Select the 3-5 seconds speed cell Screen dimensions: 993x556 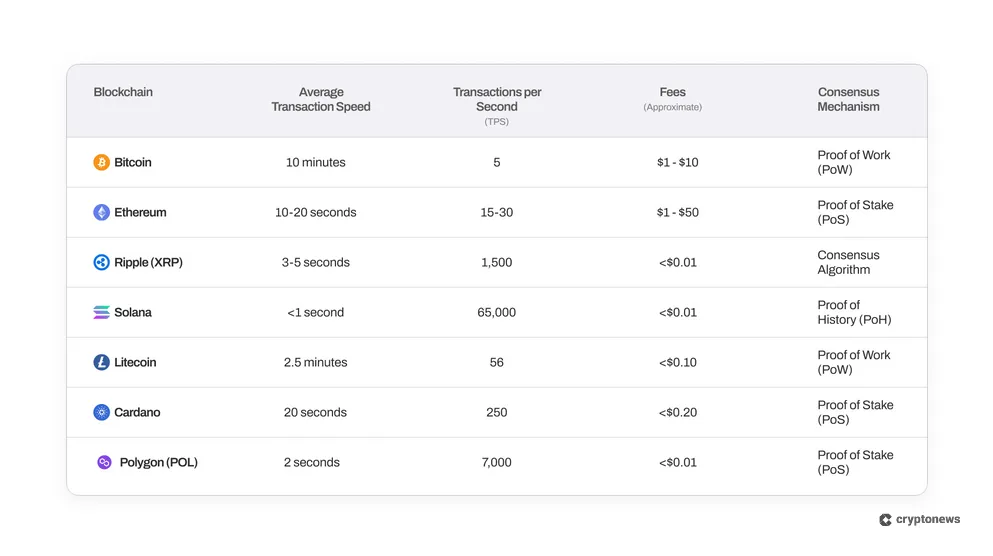(x=315, y=262)
